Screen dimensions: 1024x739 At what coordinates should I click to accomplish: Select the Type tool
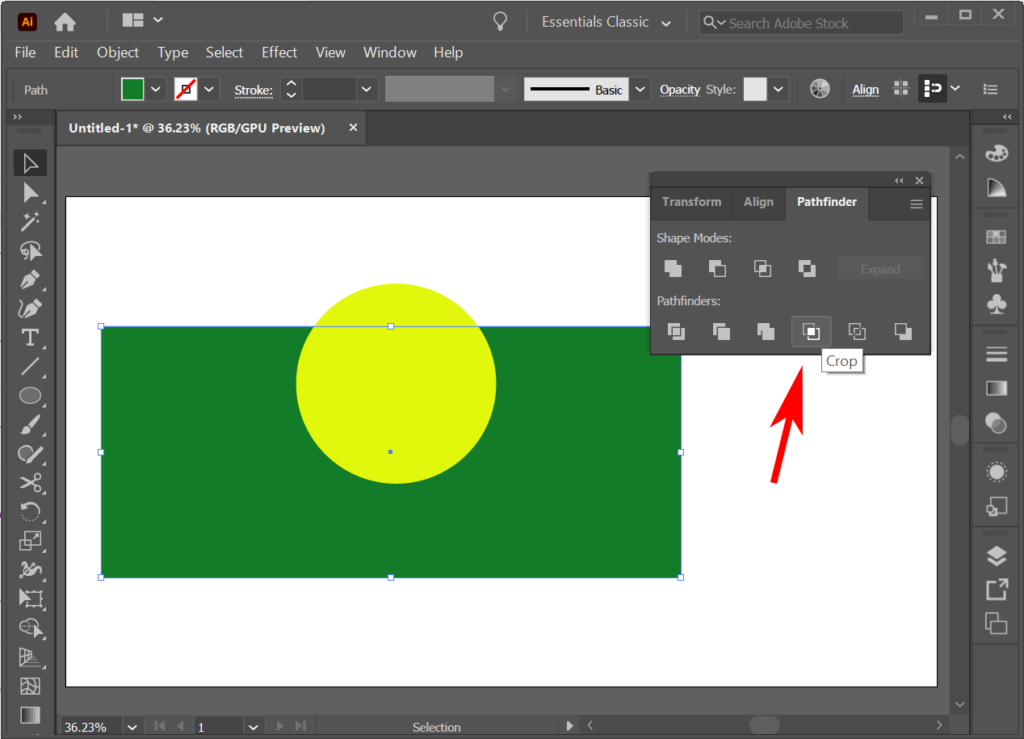tap(30, 339)
